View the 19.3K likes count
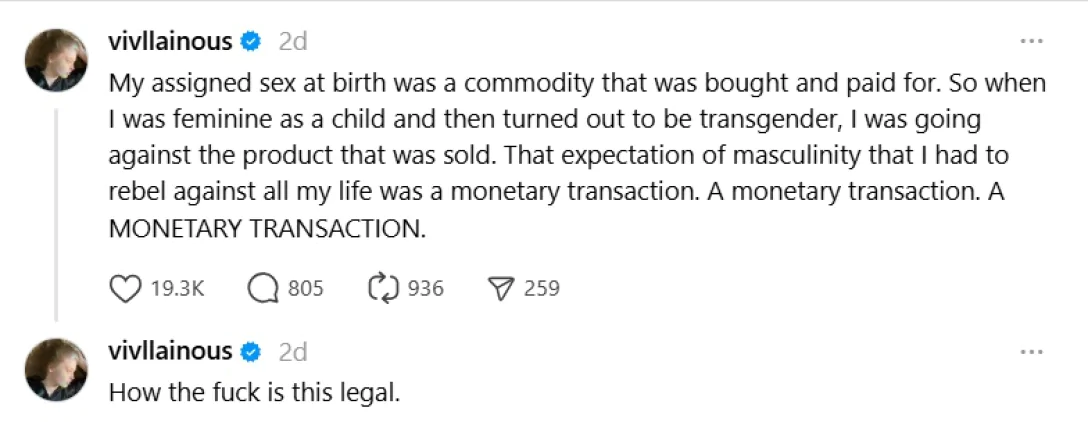 click(177, 289)
